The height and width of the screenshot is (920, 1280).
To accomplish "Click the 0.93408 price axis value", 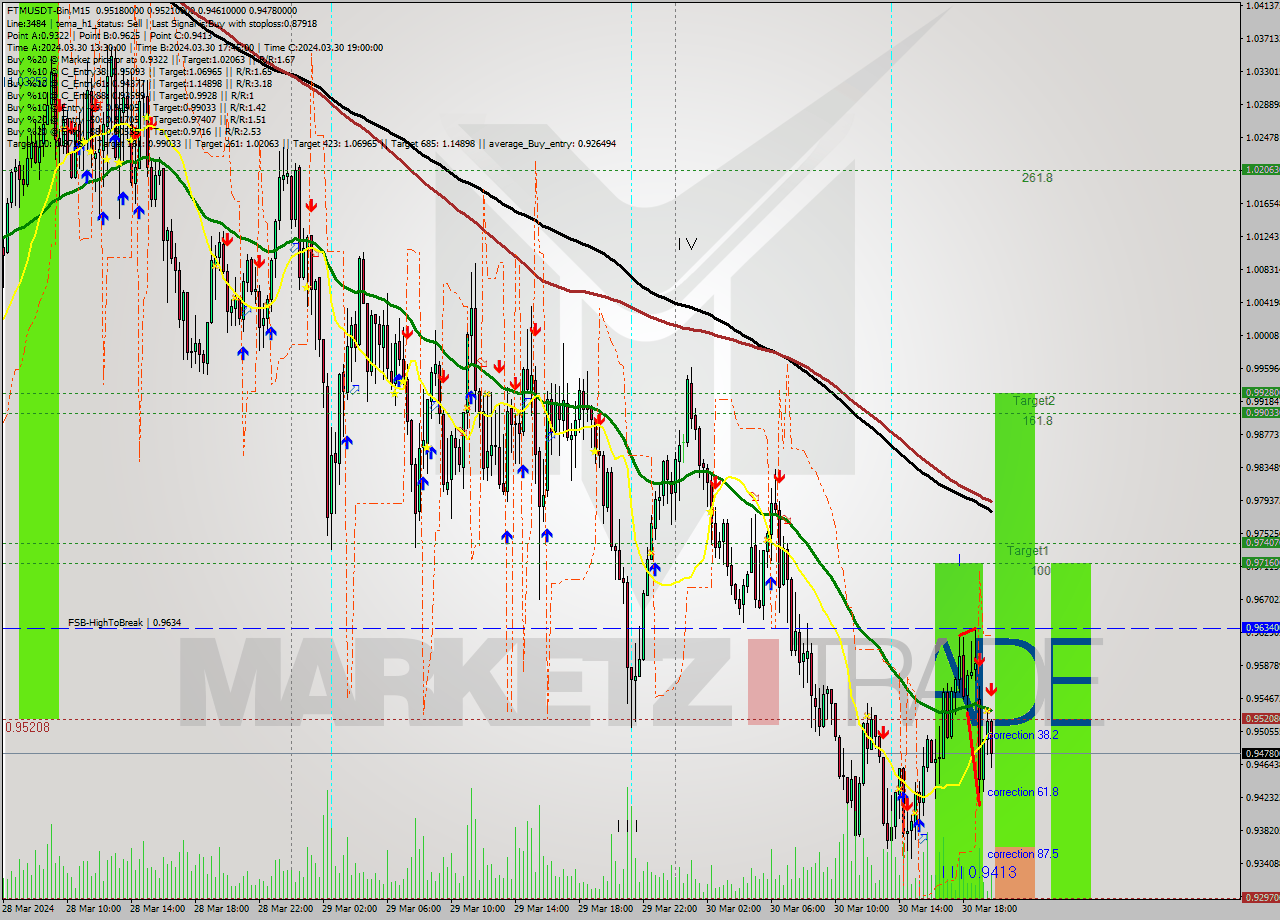I will (1262, 863).
